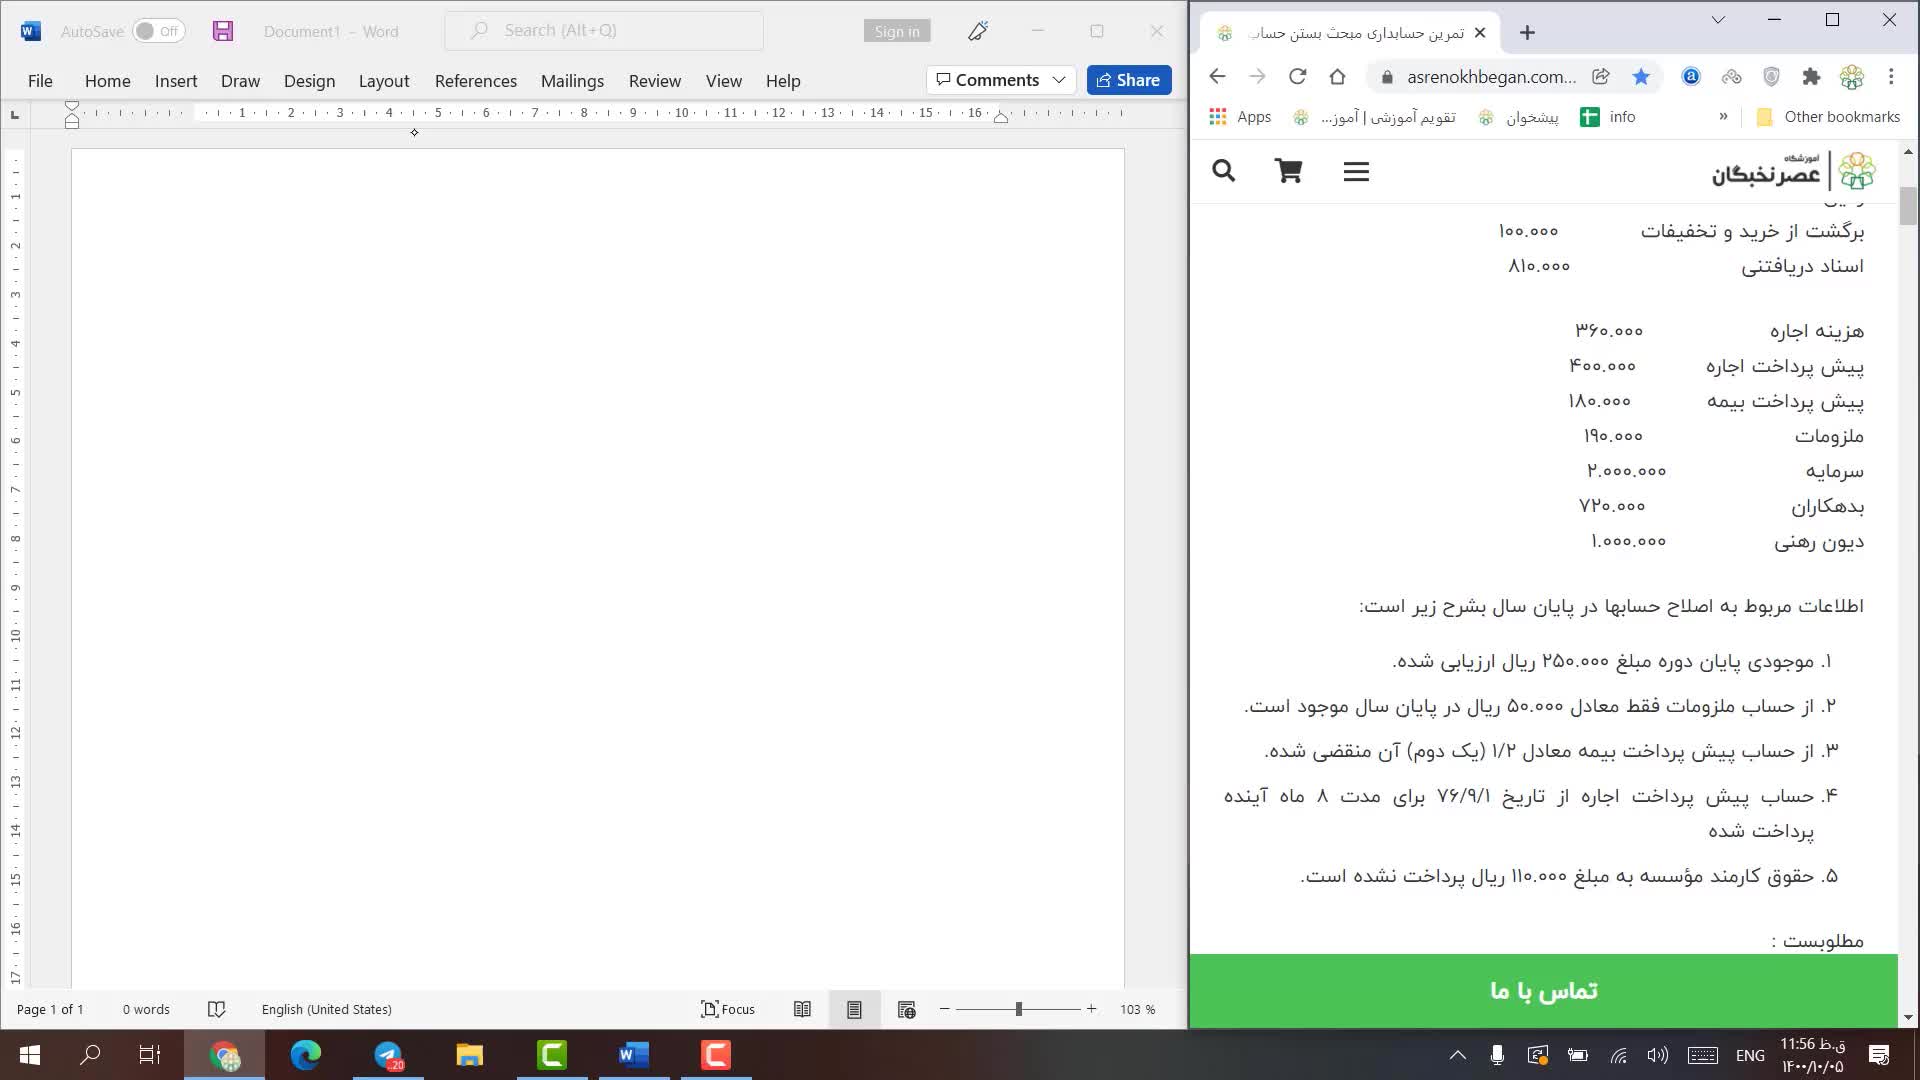
Task: Open the website hamburger menu
Action: click(1356, 172)
